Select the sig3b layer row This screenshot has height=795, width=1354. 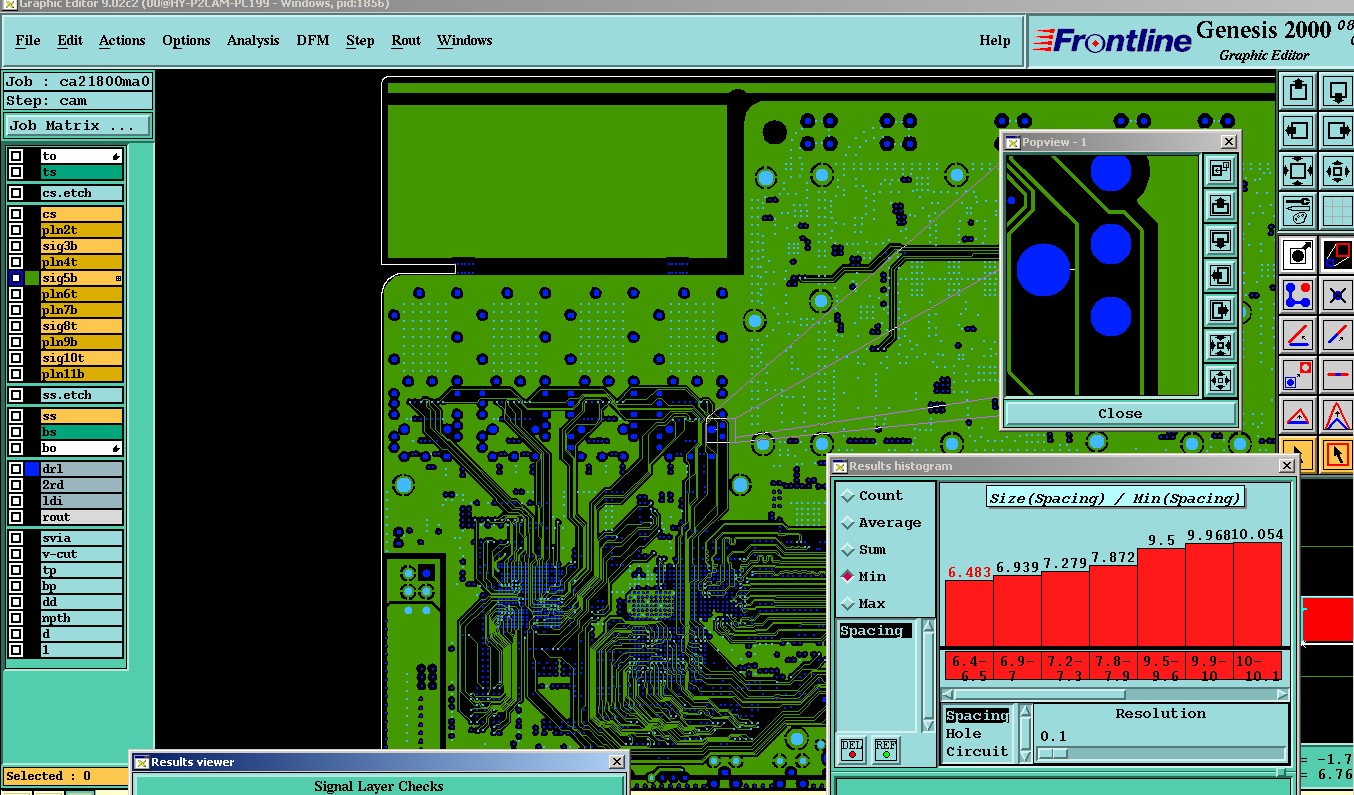[x=81, y=246]
